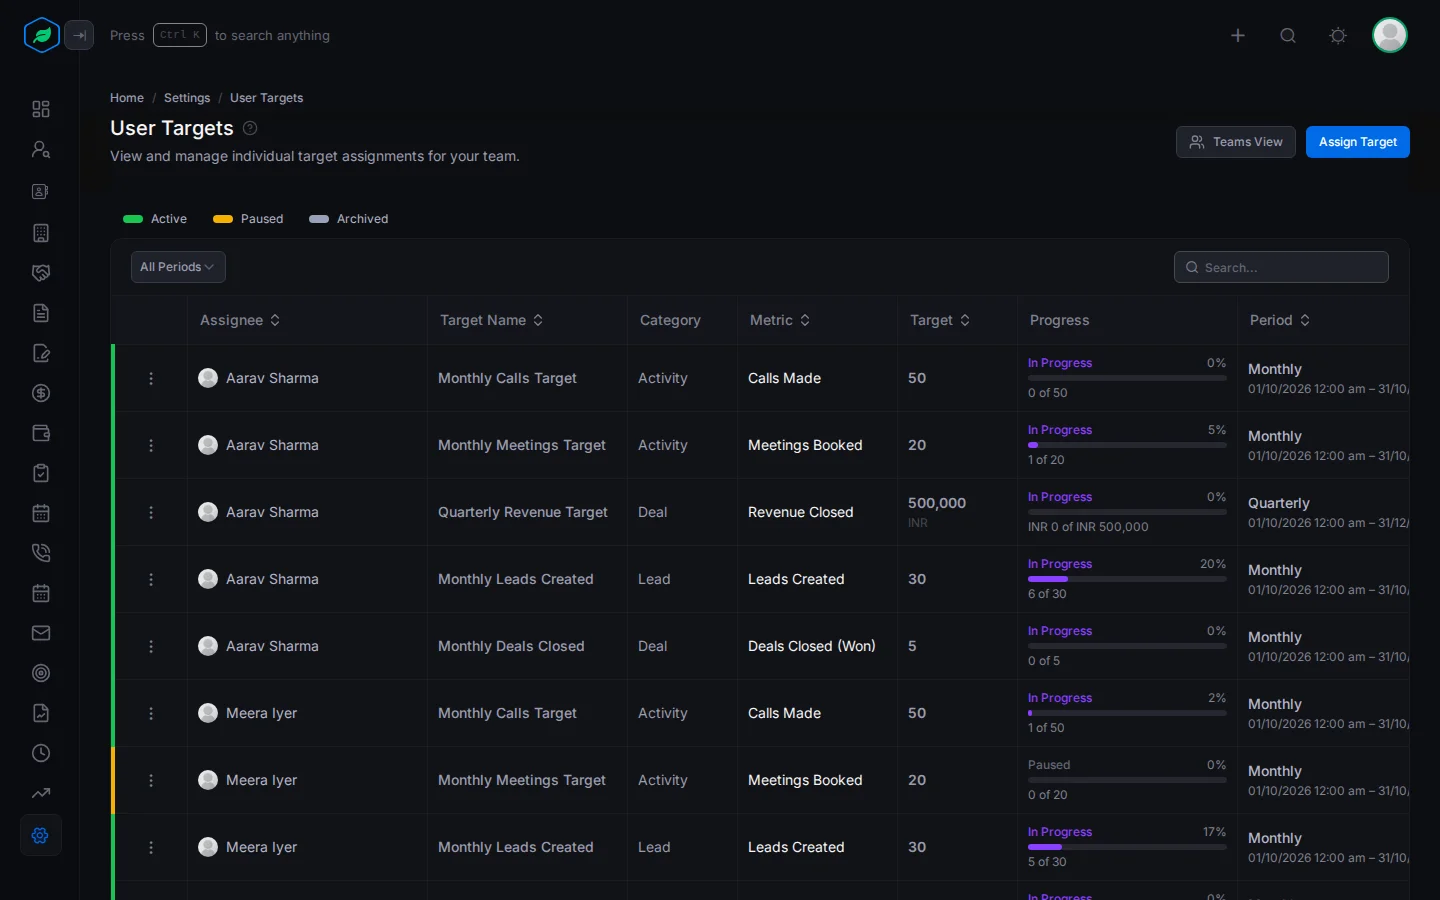Open the user search icon in sidebar
The image size is (1440, 900).
pyautogui.click(x=41, y=149)
